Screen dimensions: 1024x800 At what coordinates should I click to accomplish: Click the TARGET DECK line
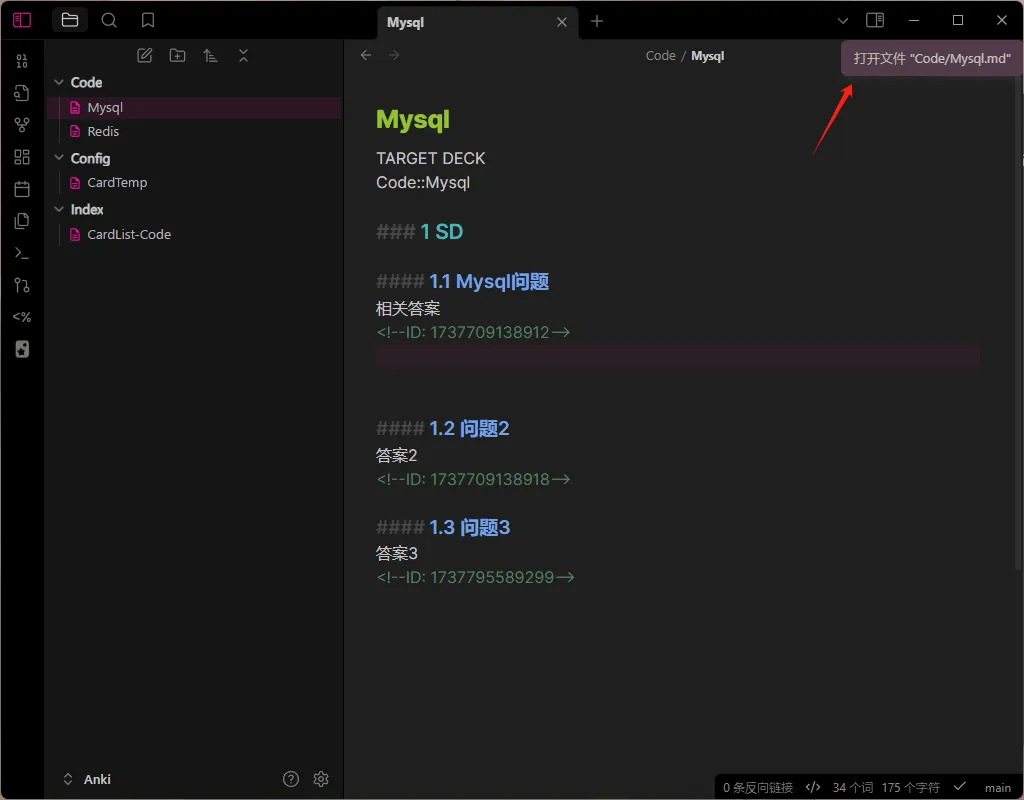pyautogui.click(x=430, y=159)
